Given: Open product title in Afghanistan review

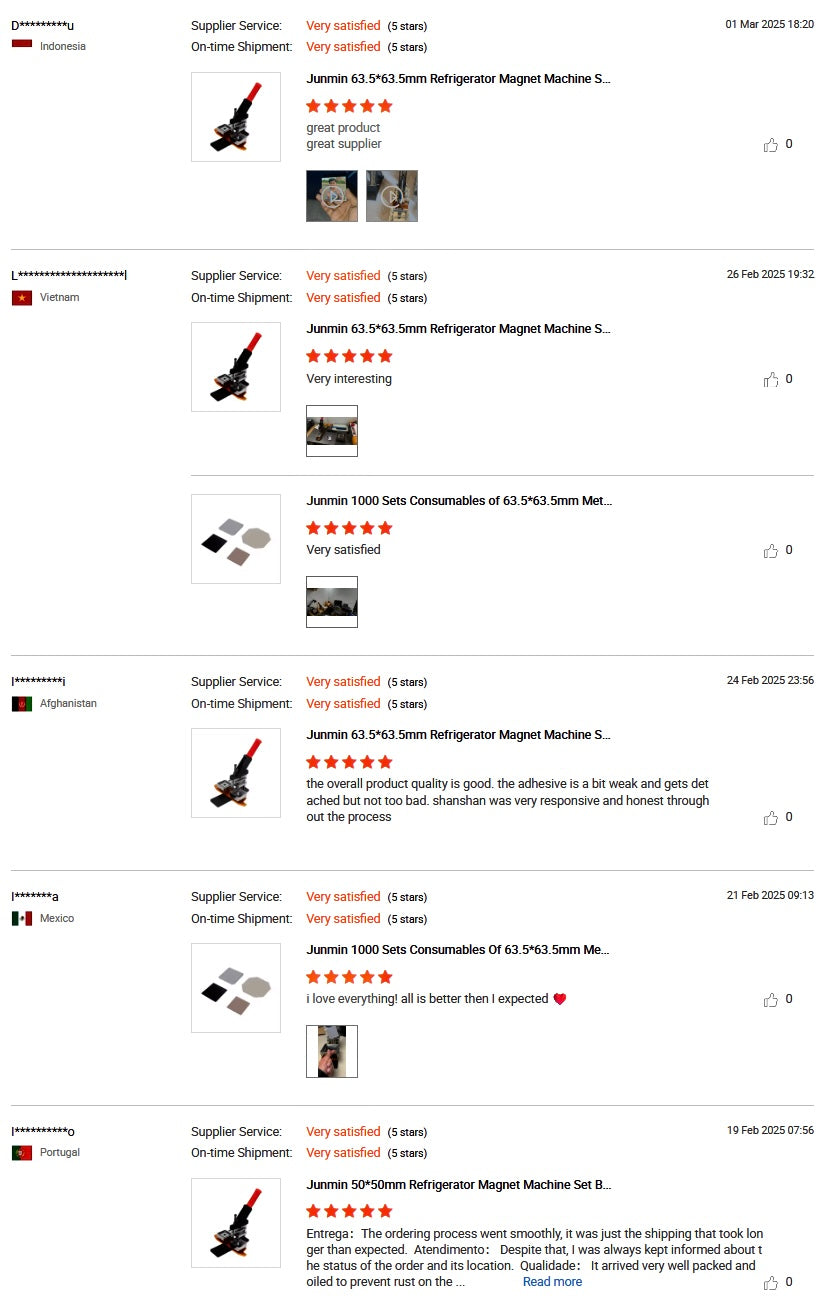Looking at the screenshot, I should click(x=458, y=735).
